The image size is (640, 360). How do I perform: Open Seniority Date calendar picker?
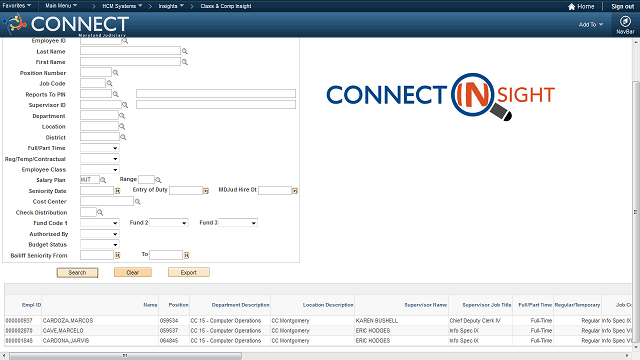(x=118, y=191)
